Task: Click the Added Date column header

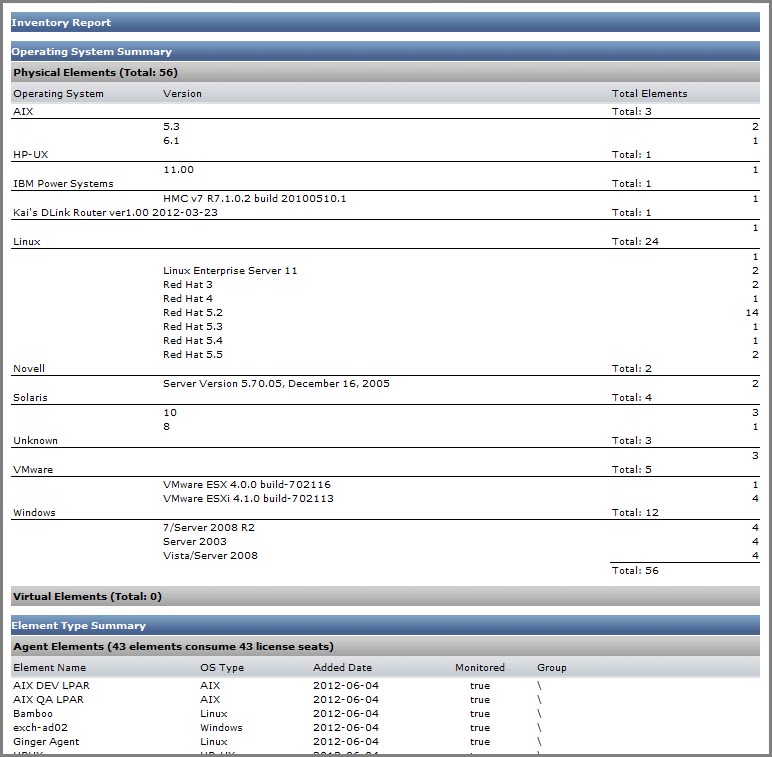Action: click(x=343, y=668)
